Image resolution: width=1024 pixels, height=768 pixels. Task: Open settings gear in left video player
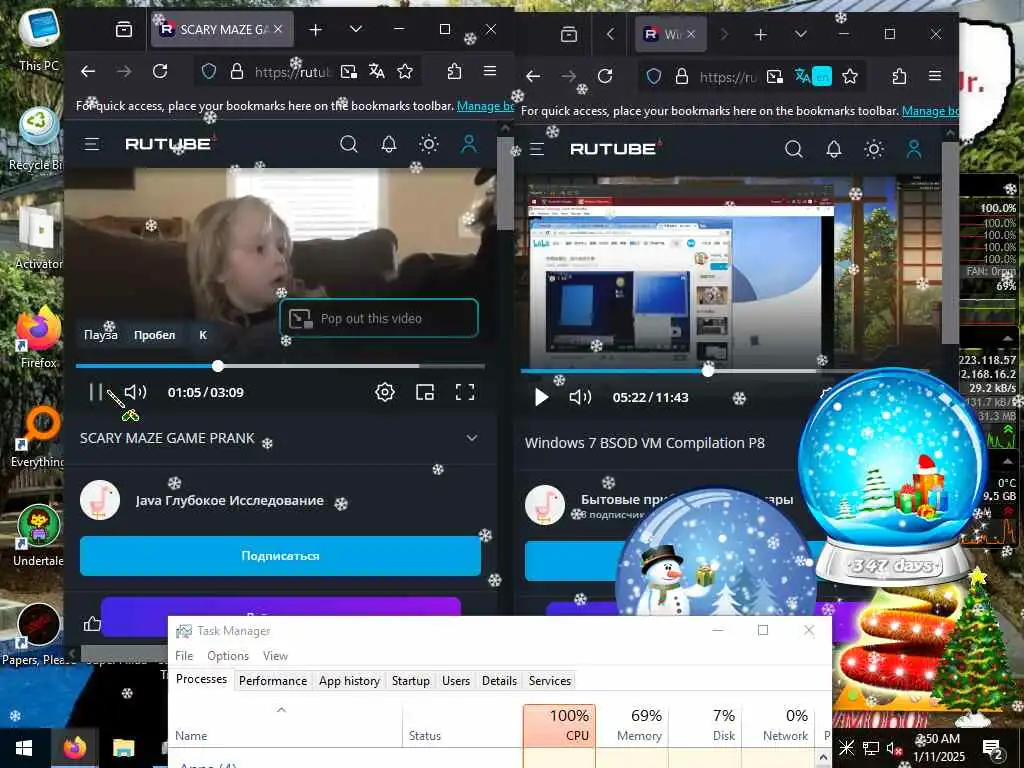pos(385,392)
